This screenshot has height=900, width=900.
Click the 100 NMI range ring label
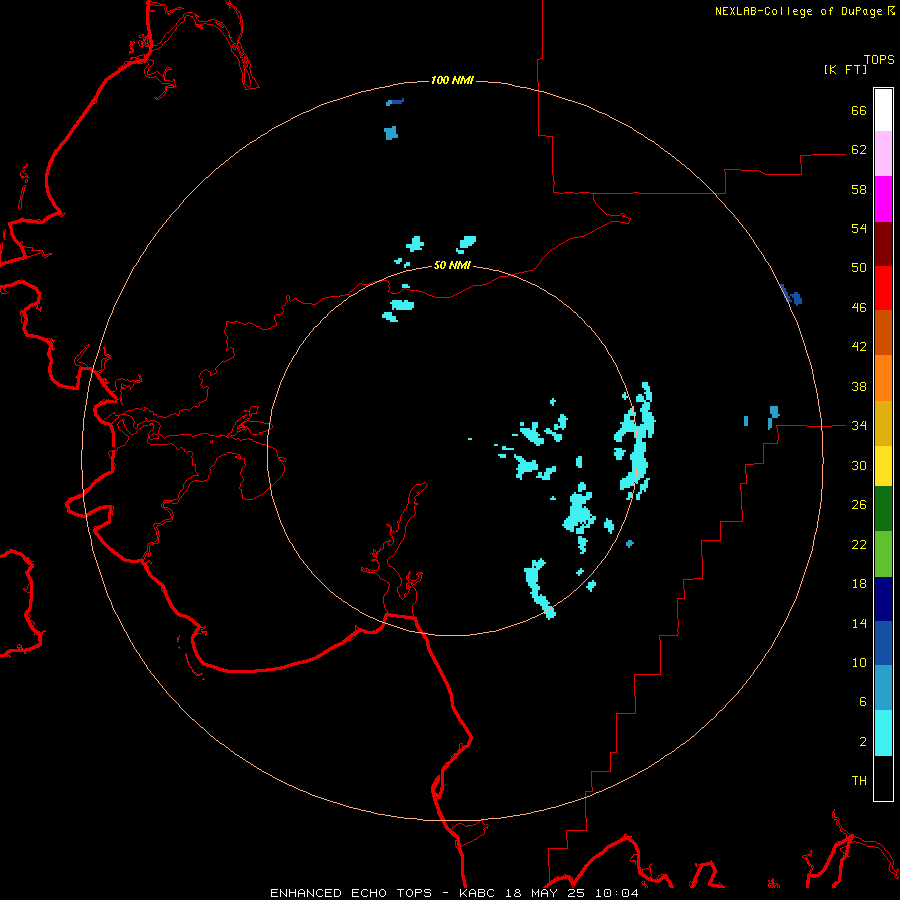click(x=452, y=80)
